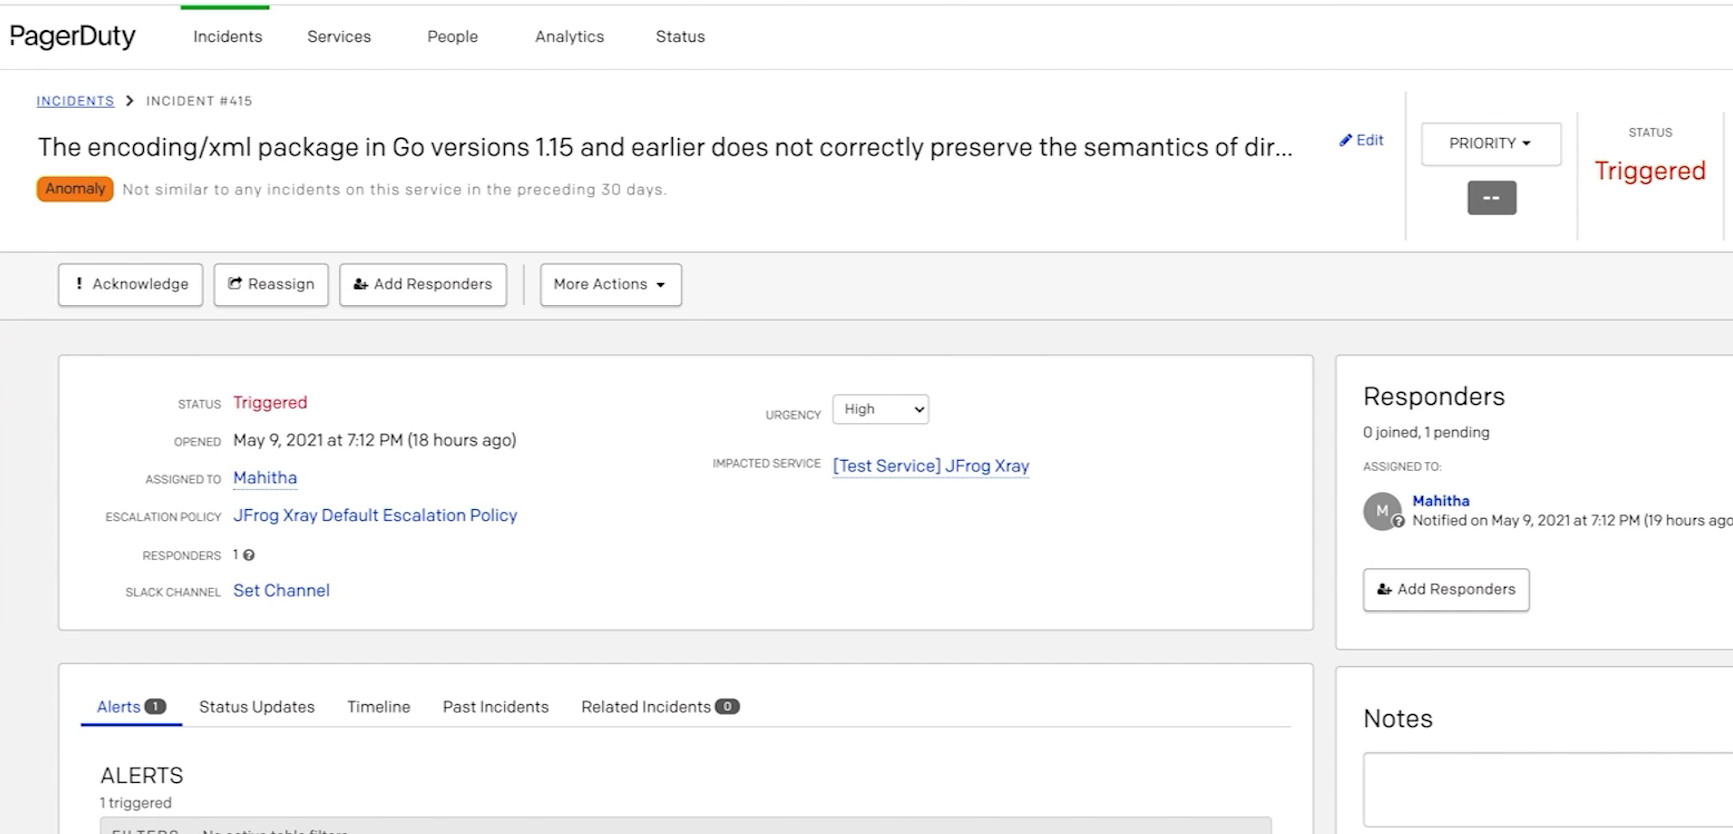Open the Priority dropdown

pos(1490,144)
